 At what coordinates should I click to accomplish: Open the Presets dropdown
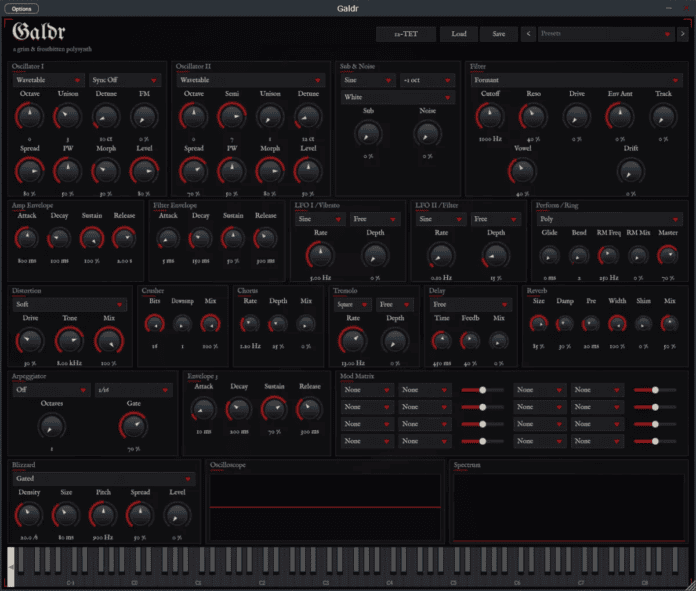point(606,34)
